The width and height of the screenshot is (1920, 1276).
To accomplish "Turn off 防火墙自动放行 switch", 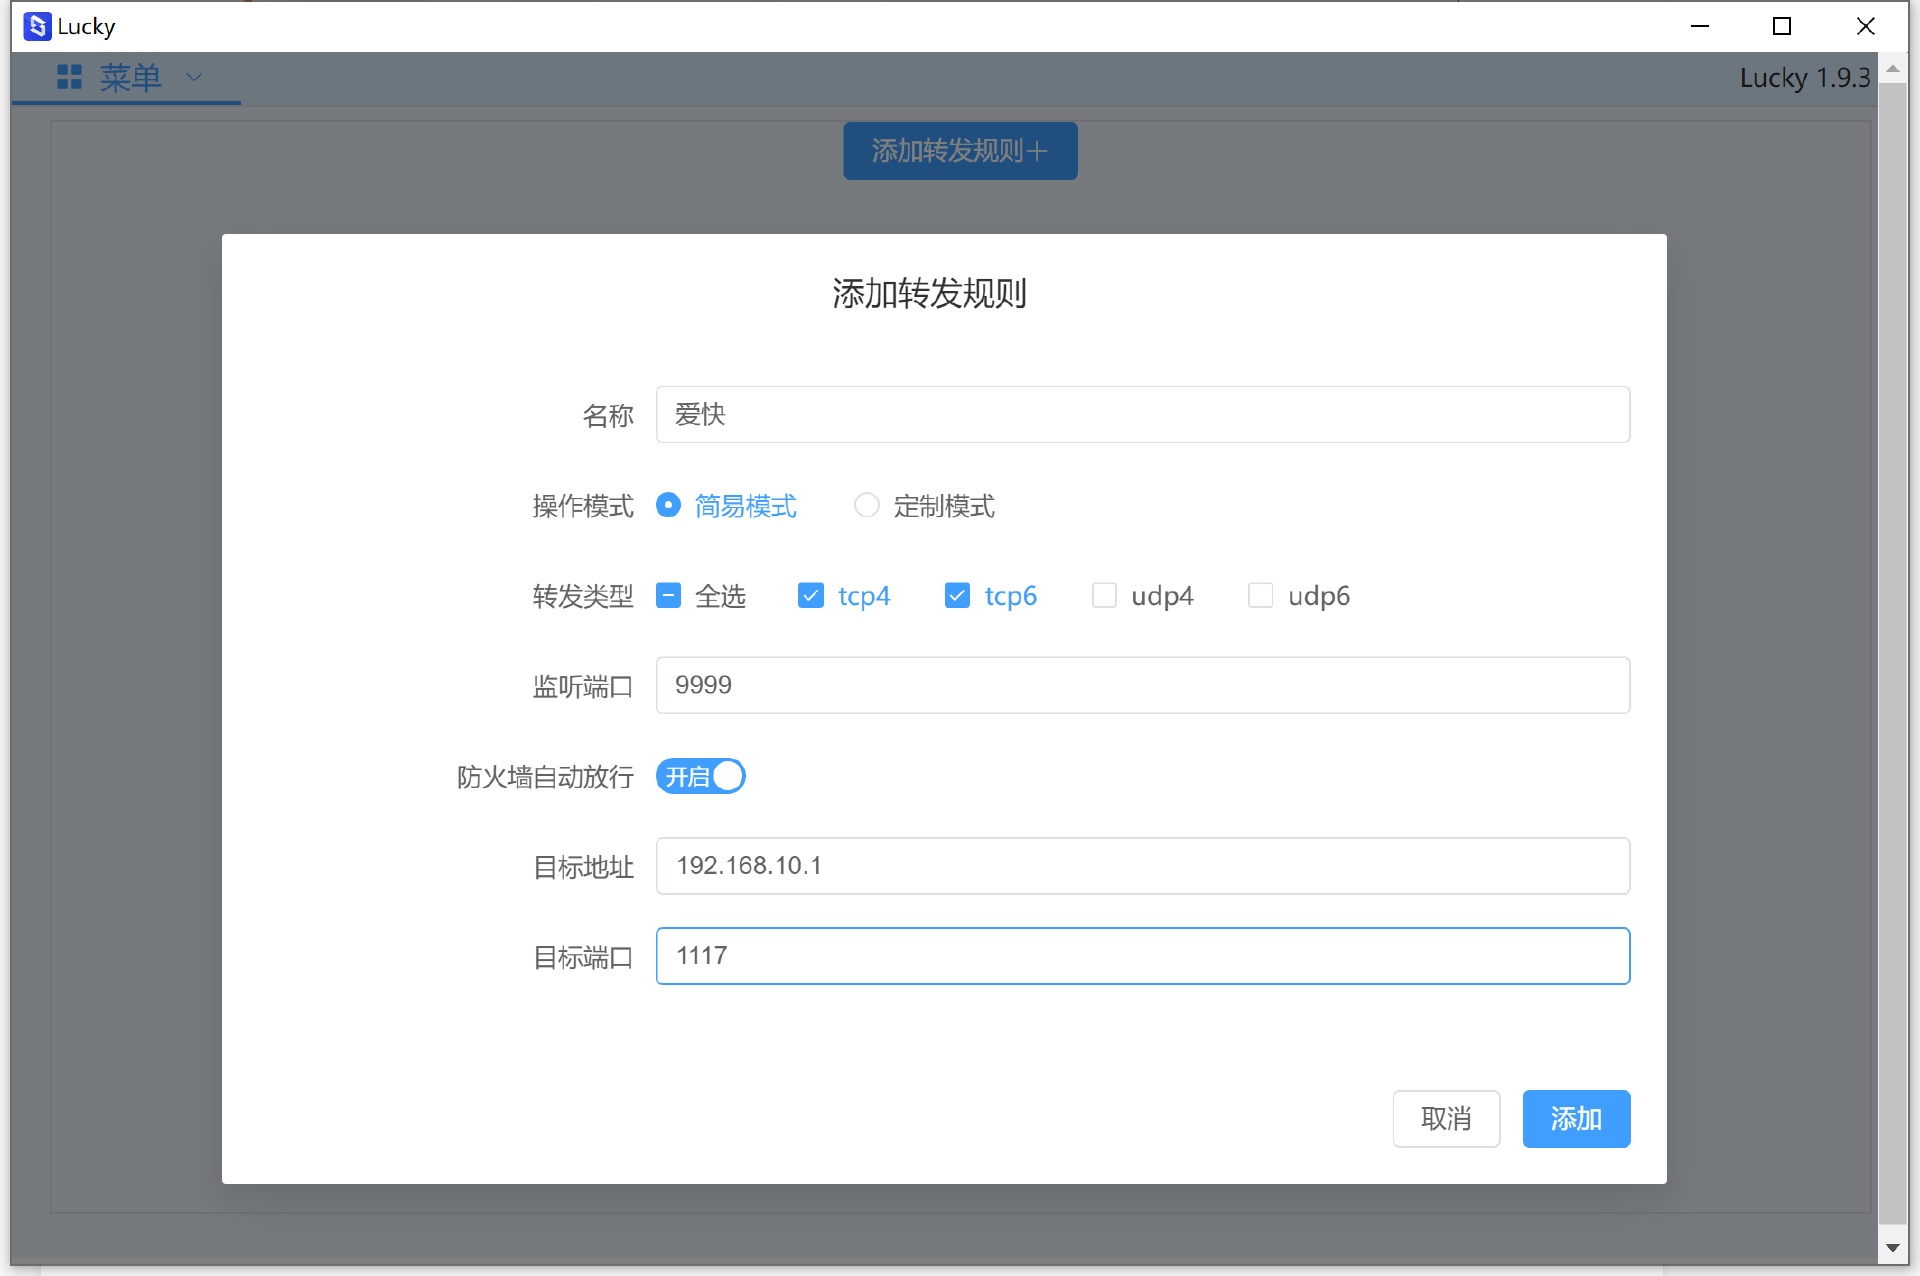I will pos(700,776).
